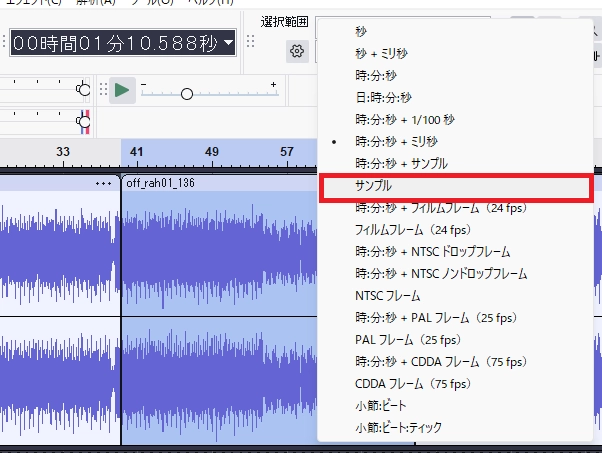Click the playback speed slider knob

[186, 93]
